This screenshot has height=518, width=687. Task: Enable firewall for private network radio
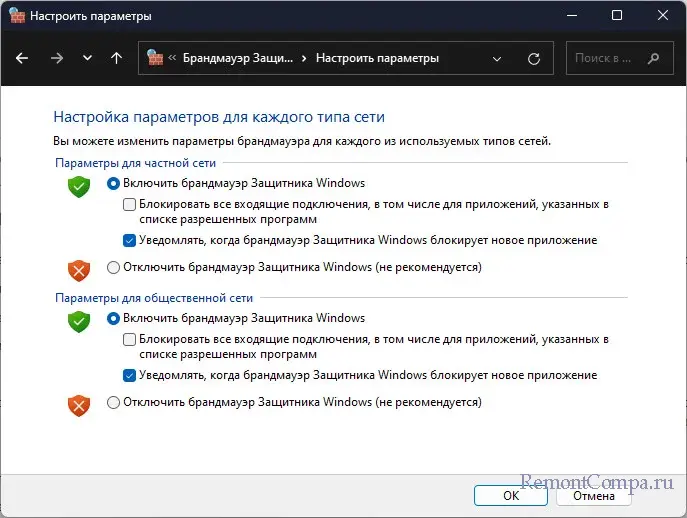[x=113, y=183]
